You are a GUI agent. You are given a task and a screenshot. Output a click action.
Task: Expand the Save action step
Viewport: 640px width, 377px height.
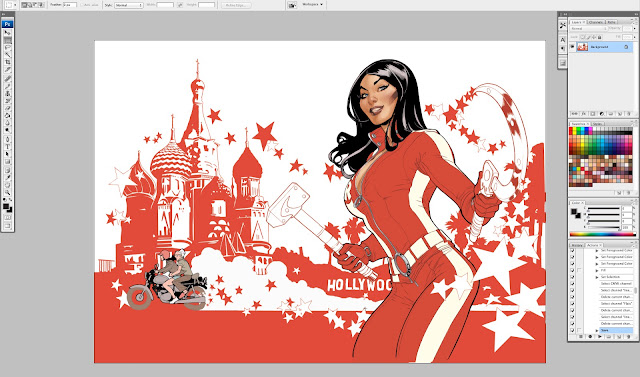click(597, 330)
